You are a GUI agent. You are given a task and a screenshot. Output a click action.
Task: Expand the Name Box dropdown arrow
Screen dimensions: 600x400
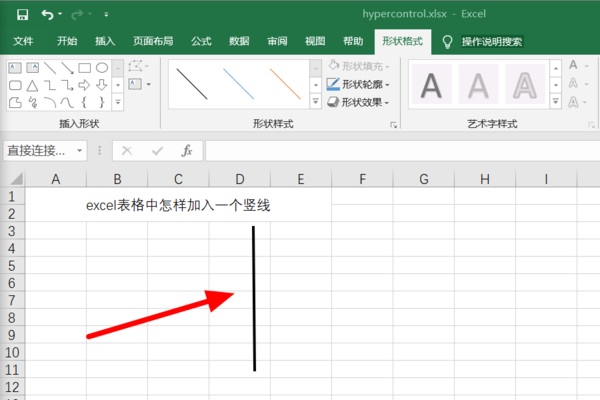point(79,150)
